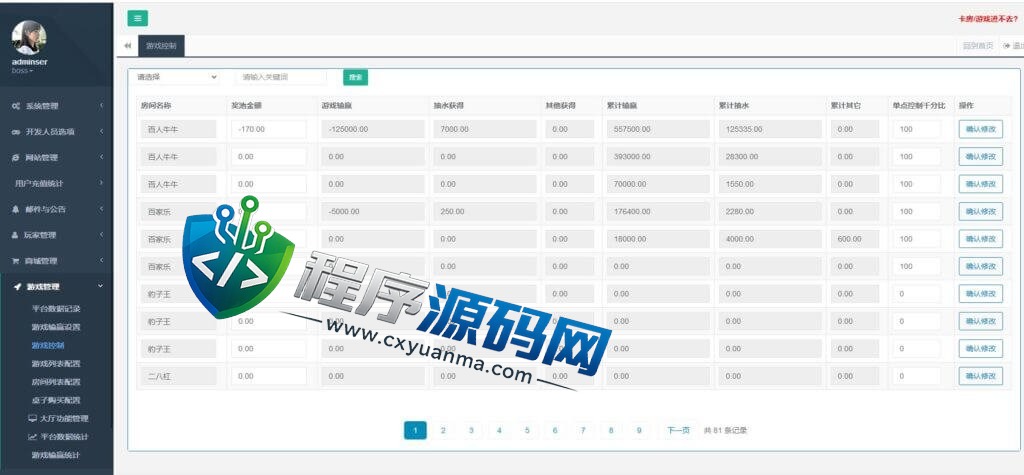Click the monitor icon for 大厅功能管理

click(33, 418)
